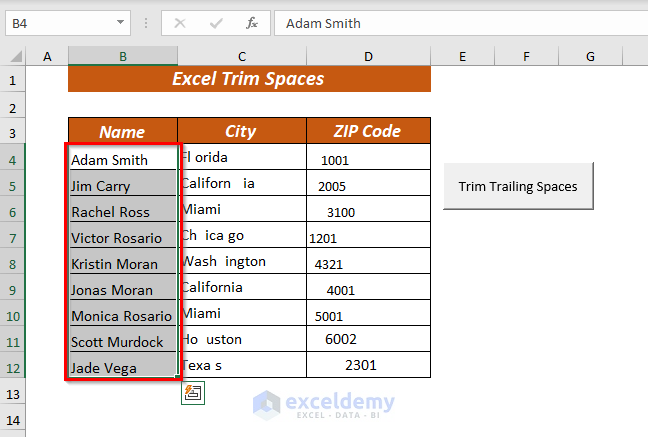Click the Insert Function fx icon

pyautogui.click(x=252, y=23)
